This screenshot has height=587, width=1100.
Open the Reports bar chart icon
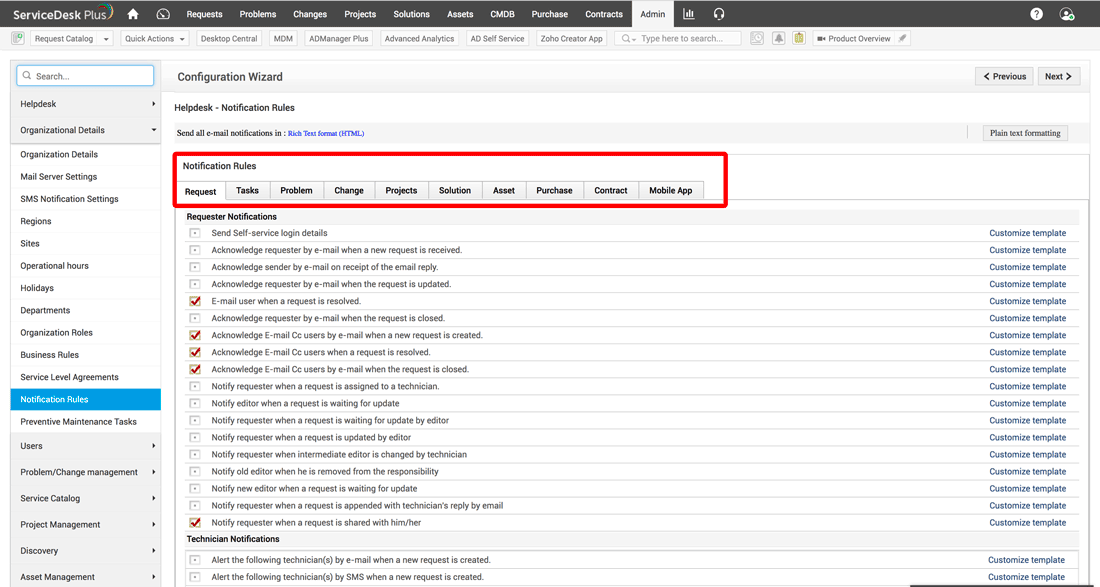click(x=689, y=14)
